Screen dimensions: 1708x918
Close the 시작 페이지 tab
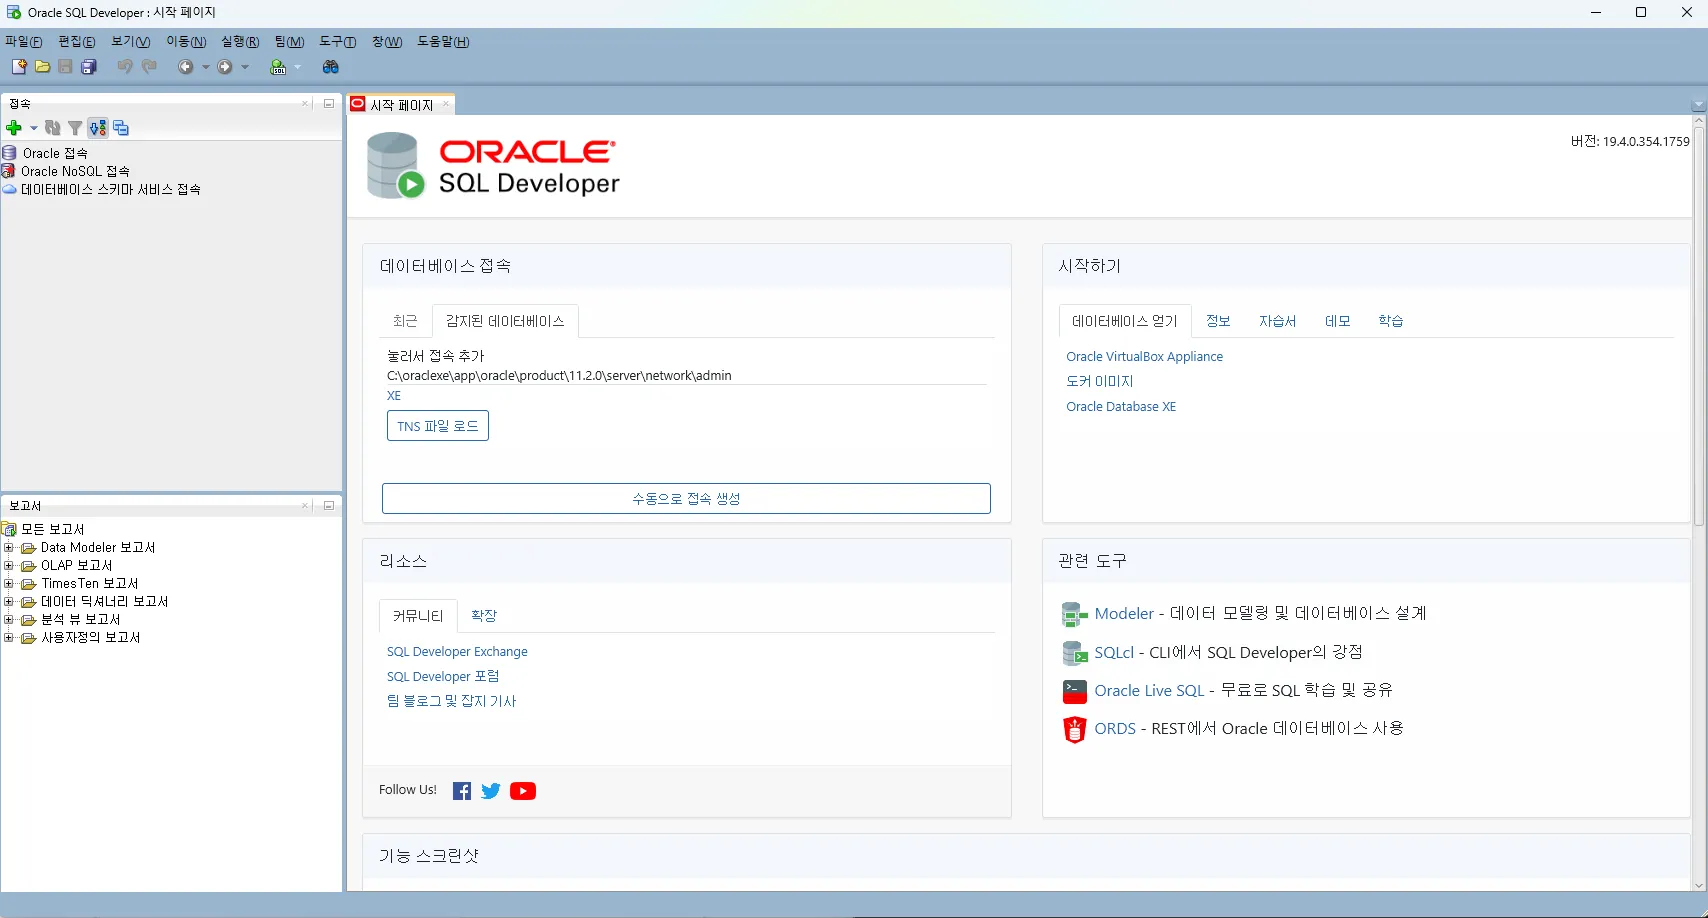pyautogui.click(x=446, y=104)
